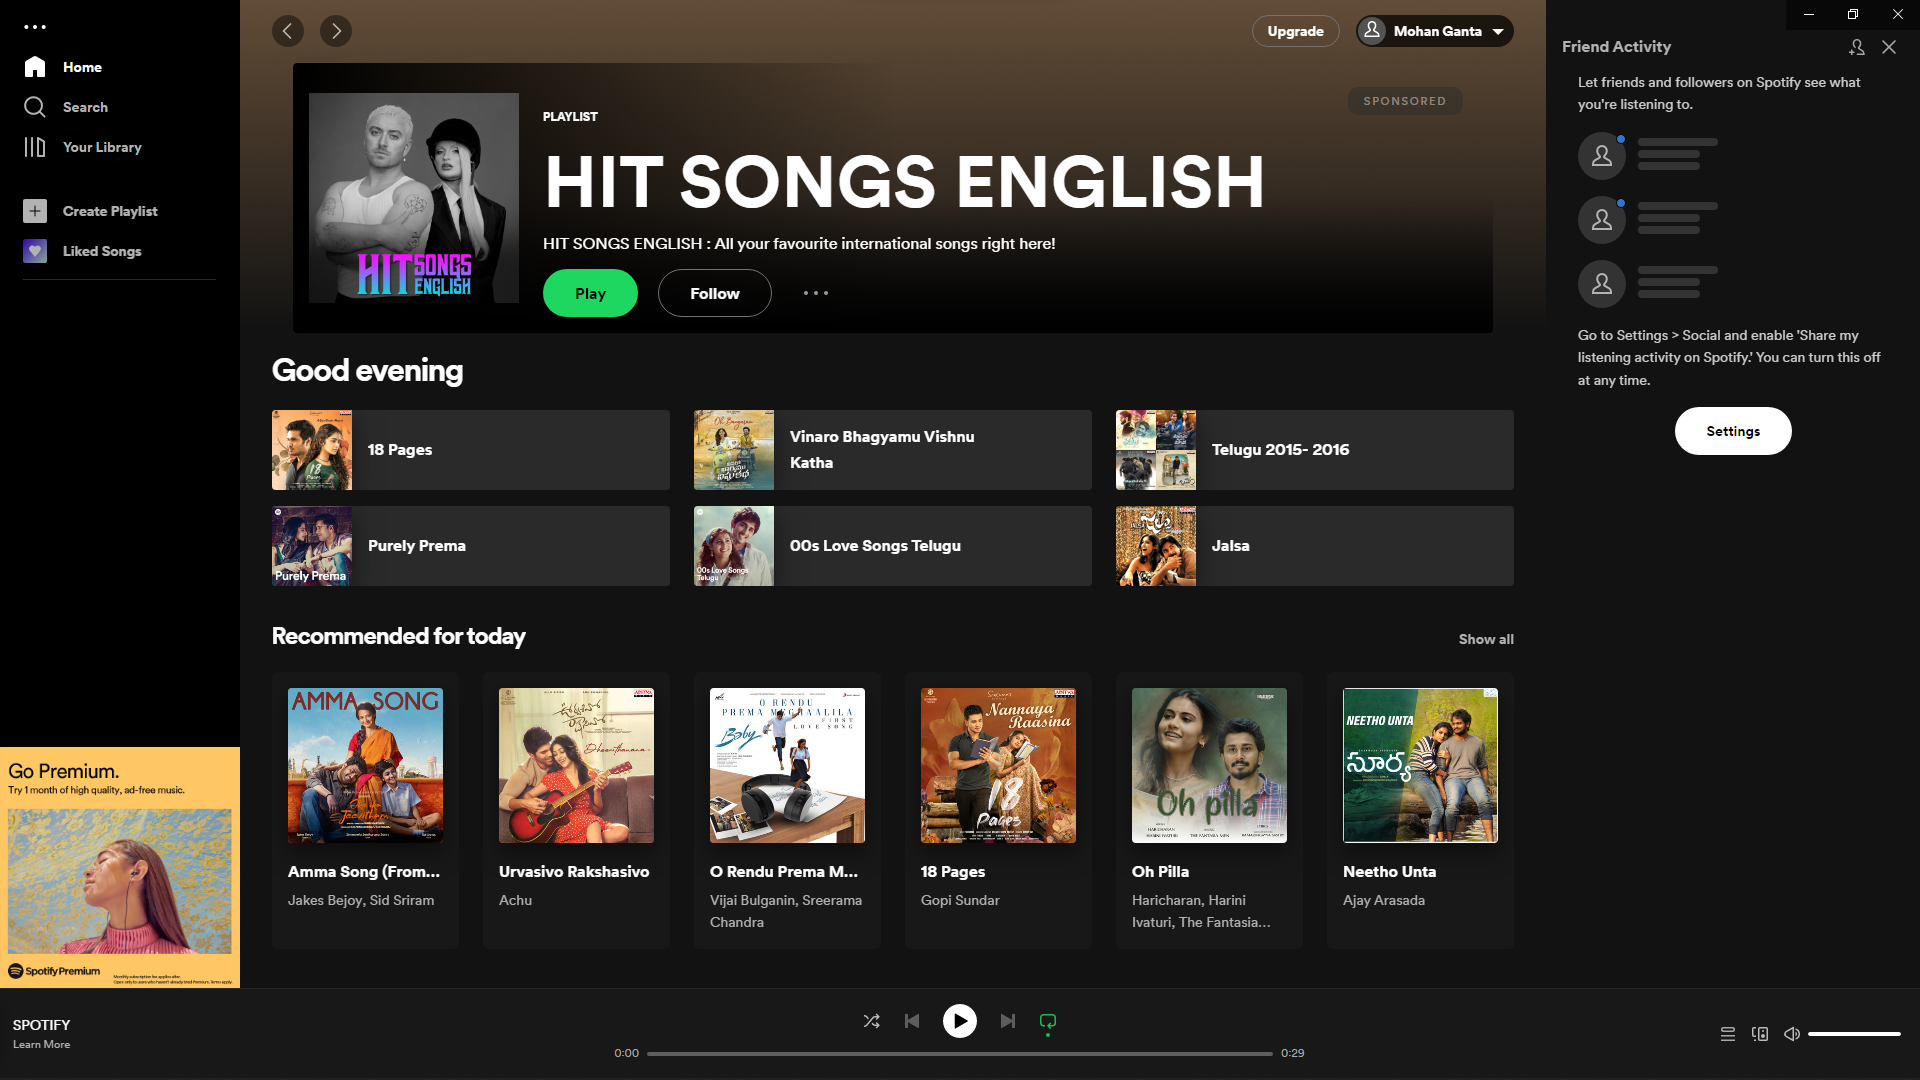Go back with the left arrow
This screenshot has height=1080, width=1920.
[x=288, y=31]
